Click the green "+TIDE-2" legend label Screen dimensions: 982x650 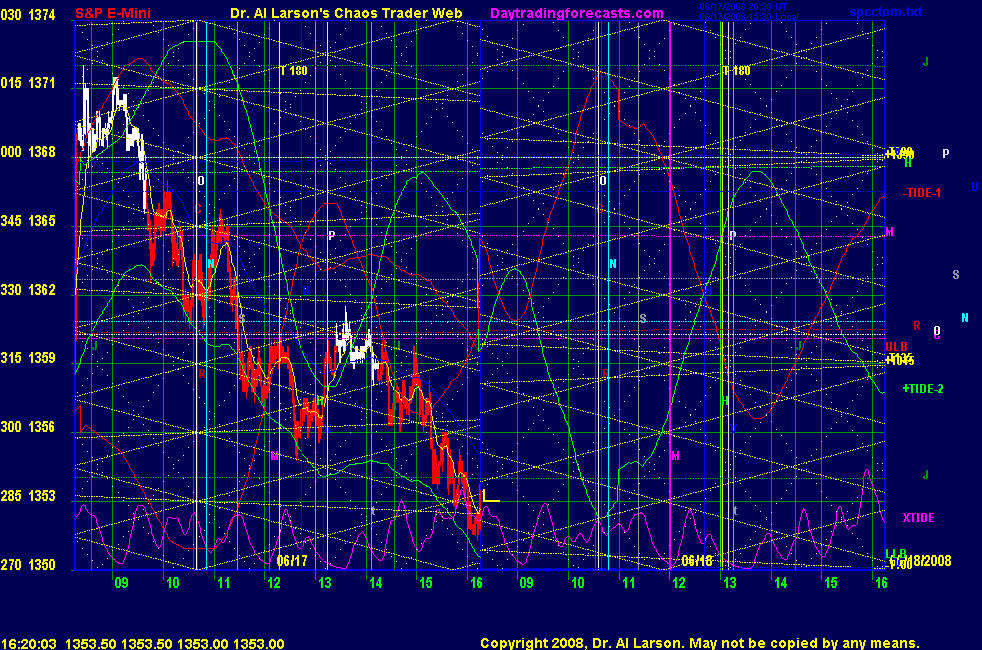(x=923, y=389)
